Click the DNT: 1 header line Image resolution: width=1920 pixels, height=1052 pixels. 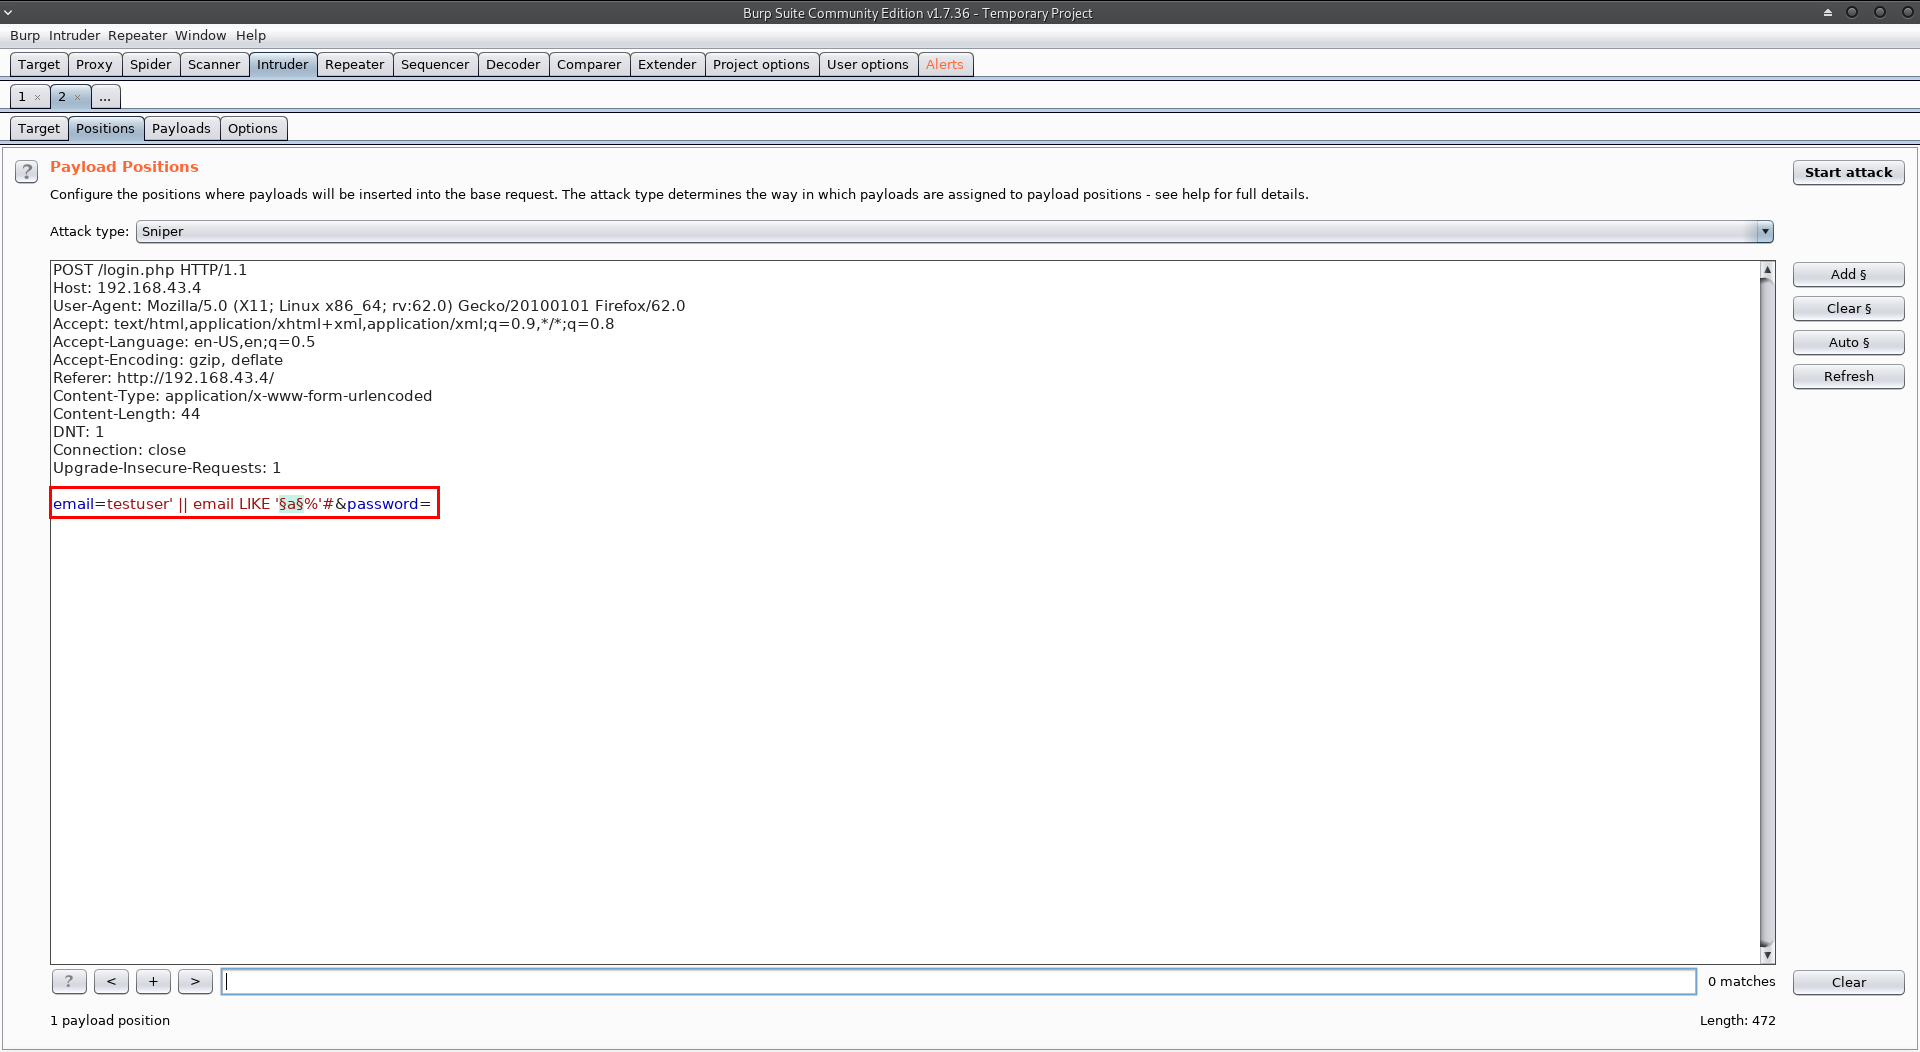[78, 432]
